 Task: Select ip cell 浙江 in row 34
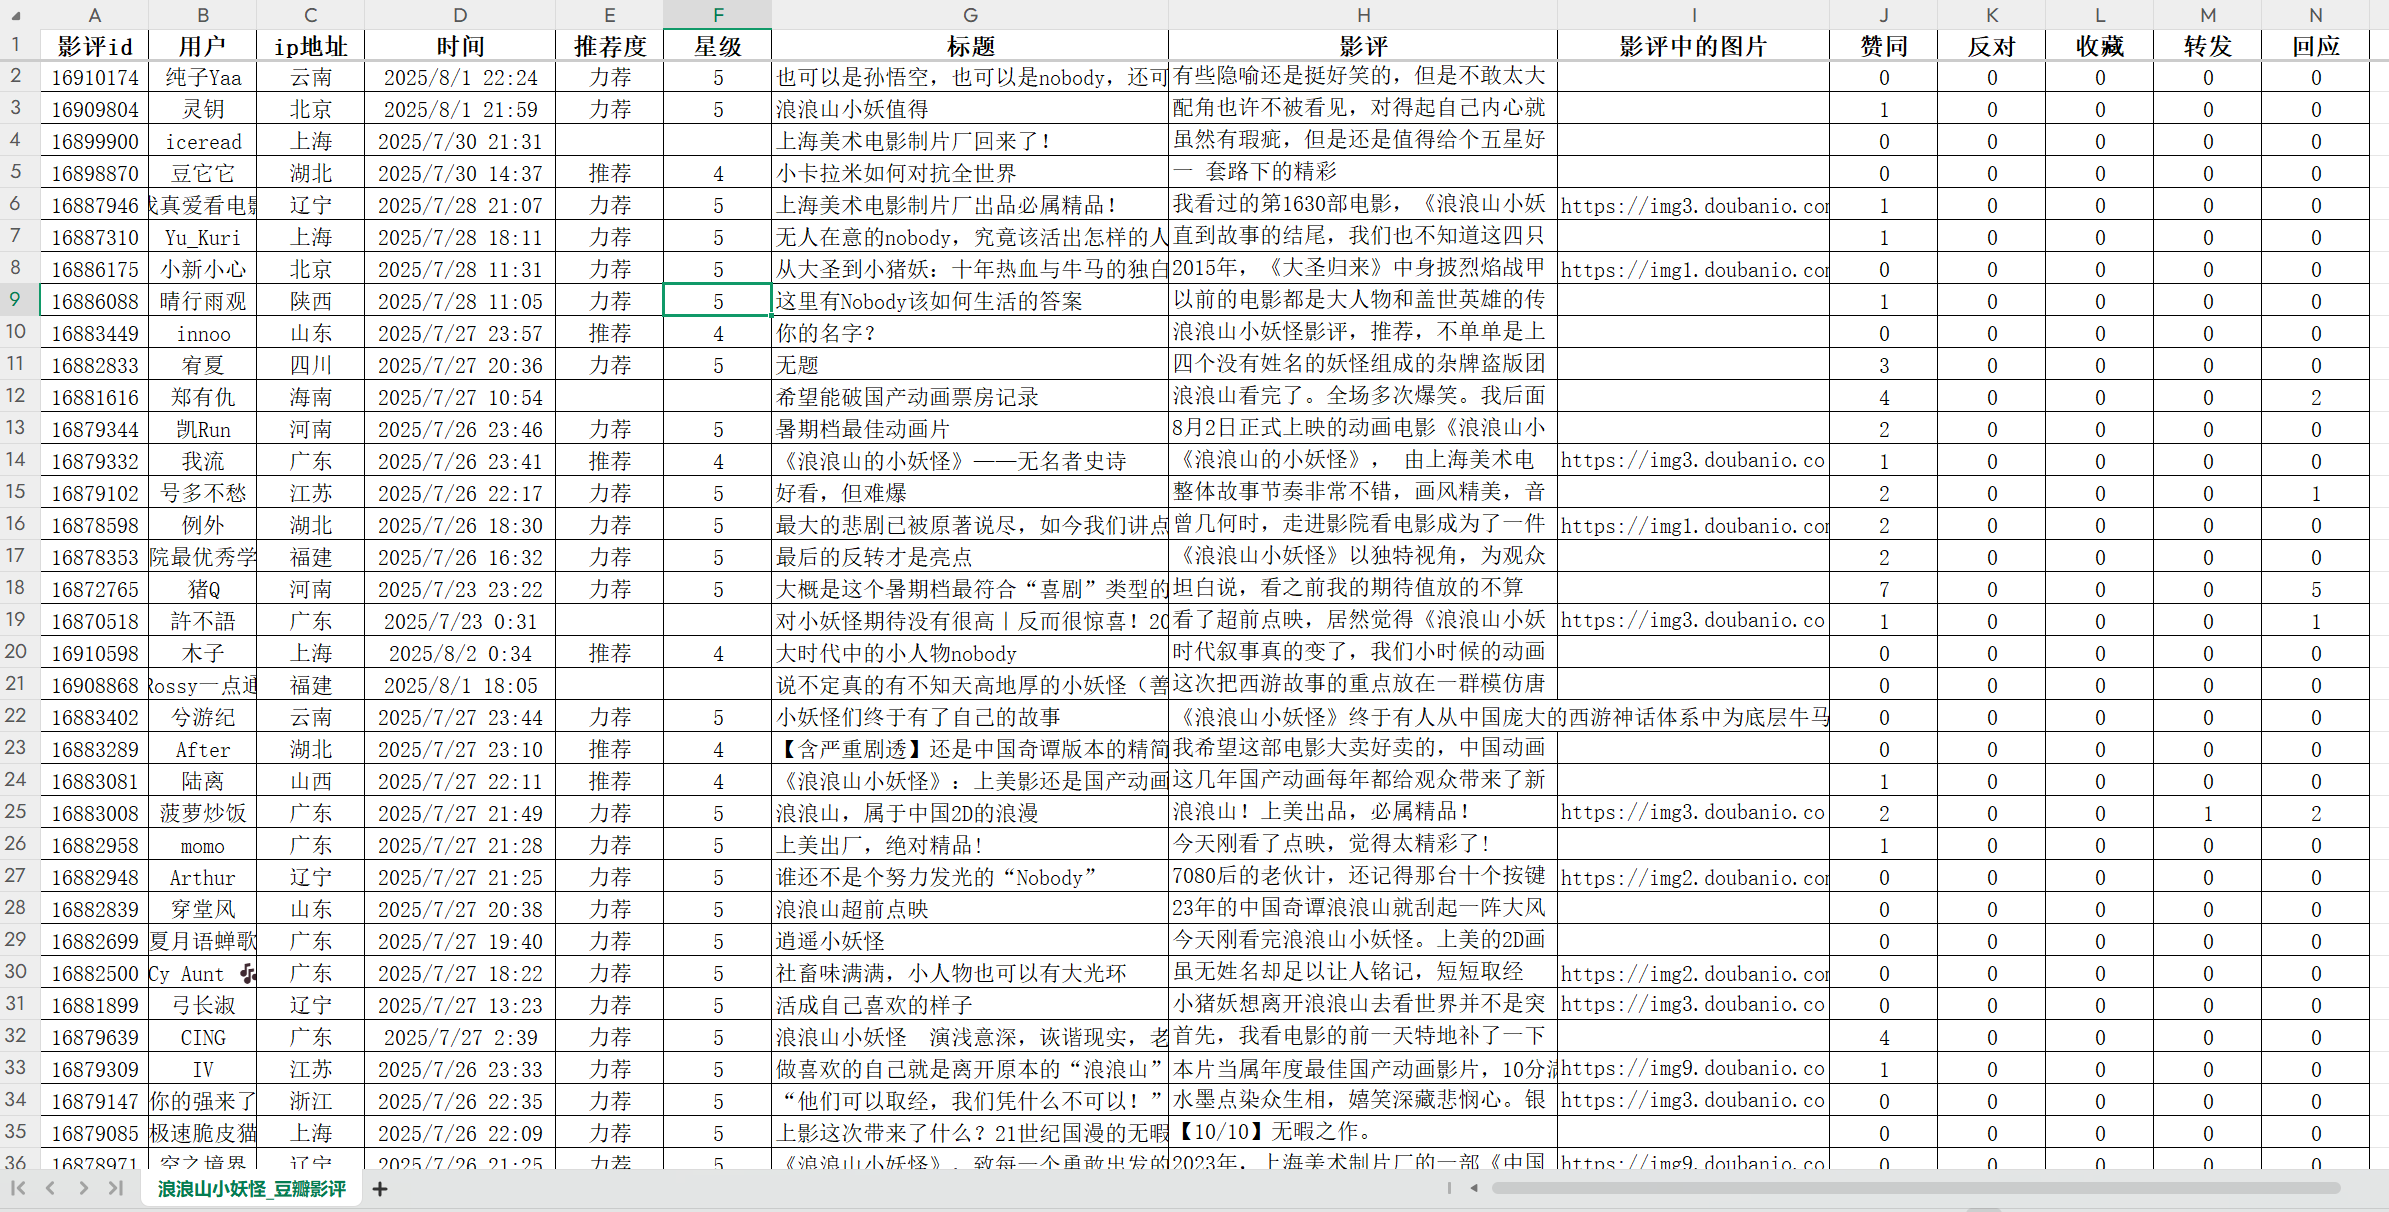pos(310,1101)
